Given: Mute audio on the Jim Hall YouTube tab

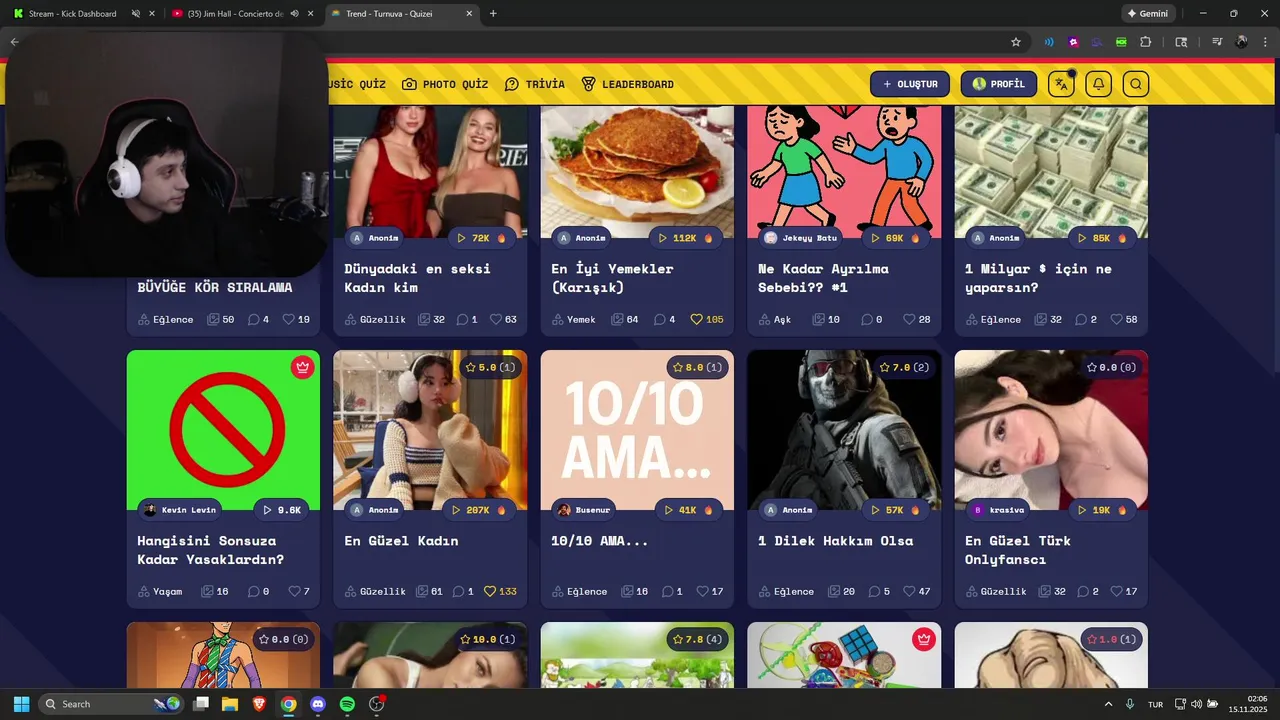Looking at the screenshot, I should 294,13.
